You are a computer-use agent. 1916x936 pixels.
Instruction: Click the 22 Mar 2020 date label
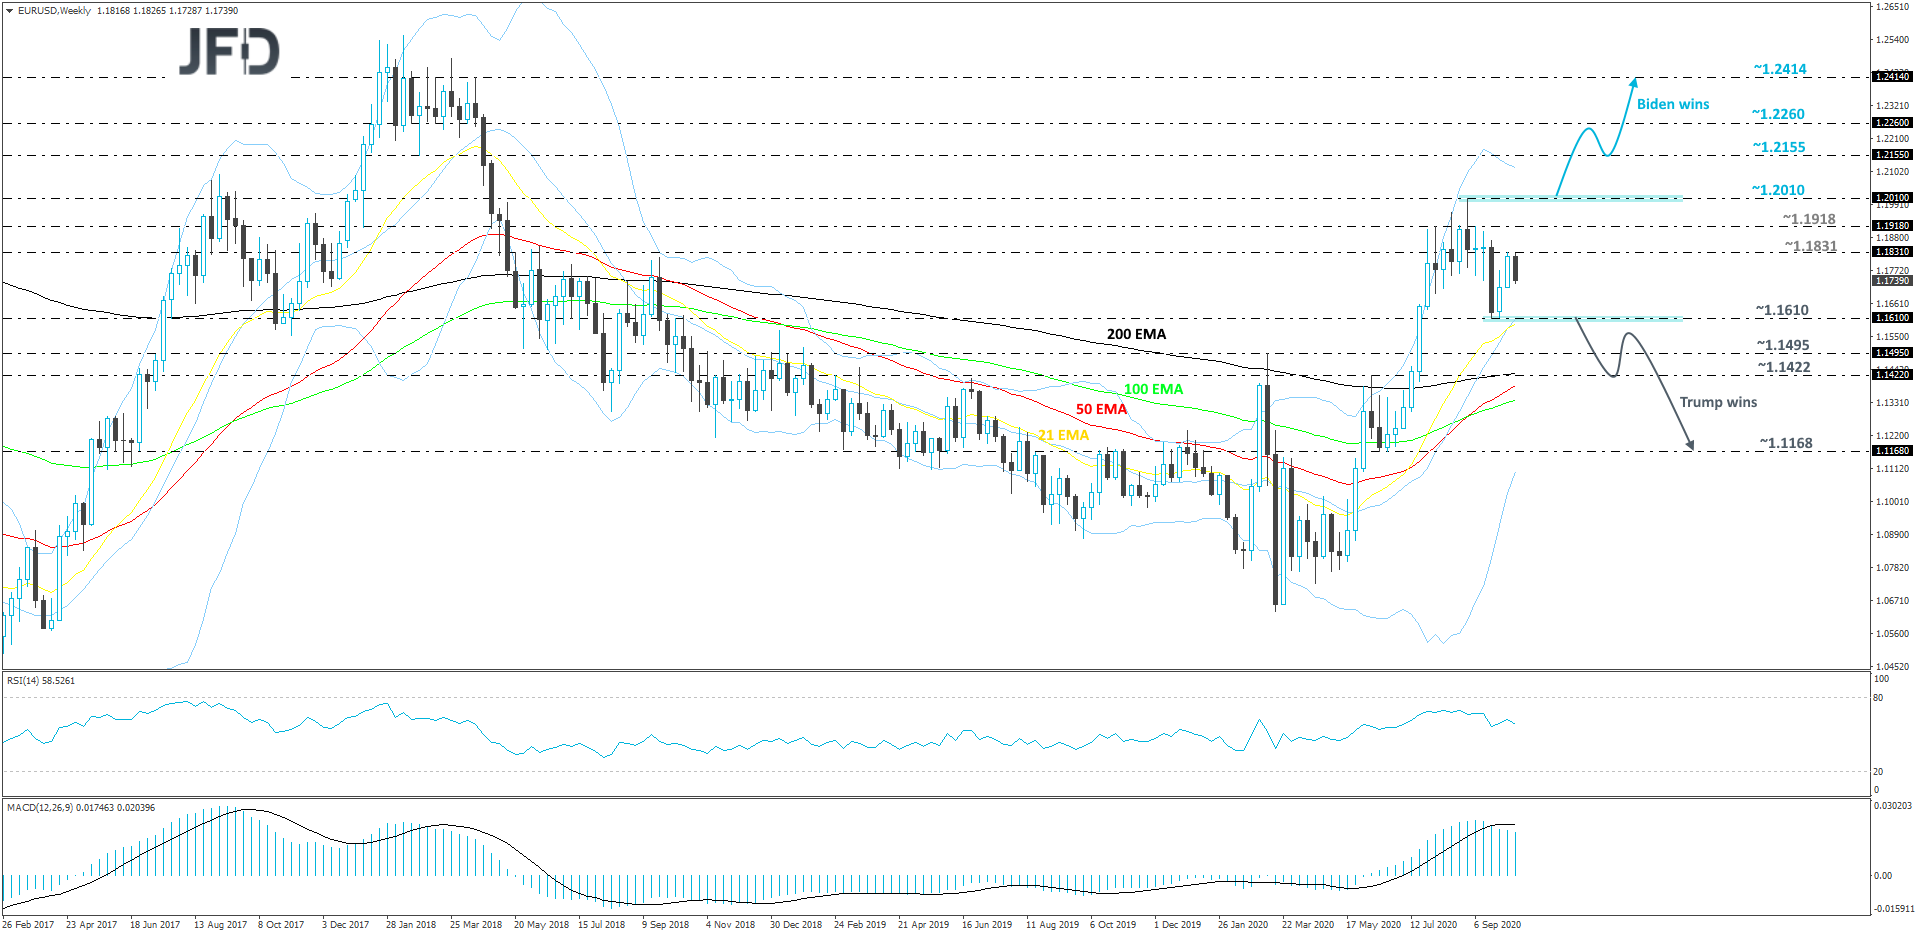[x=1308, y=925]
